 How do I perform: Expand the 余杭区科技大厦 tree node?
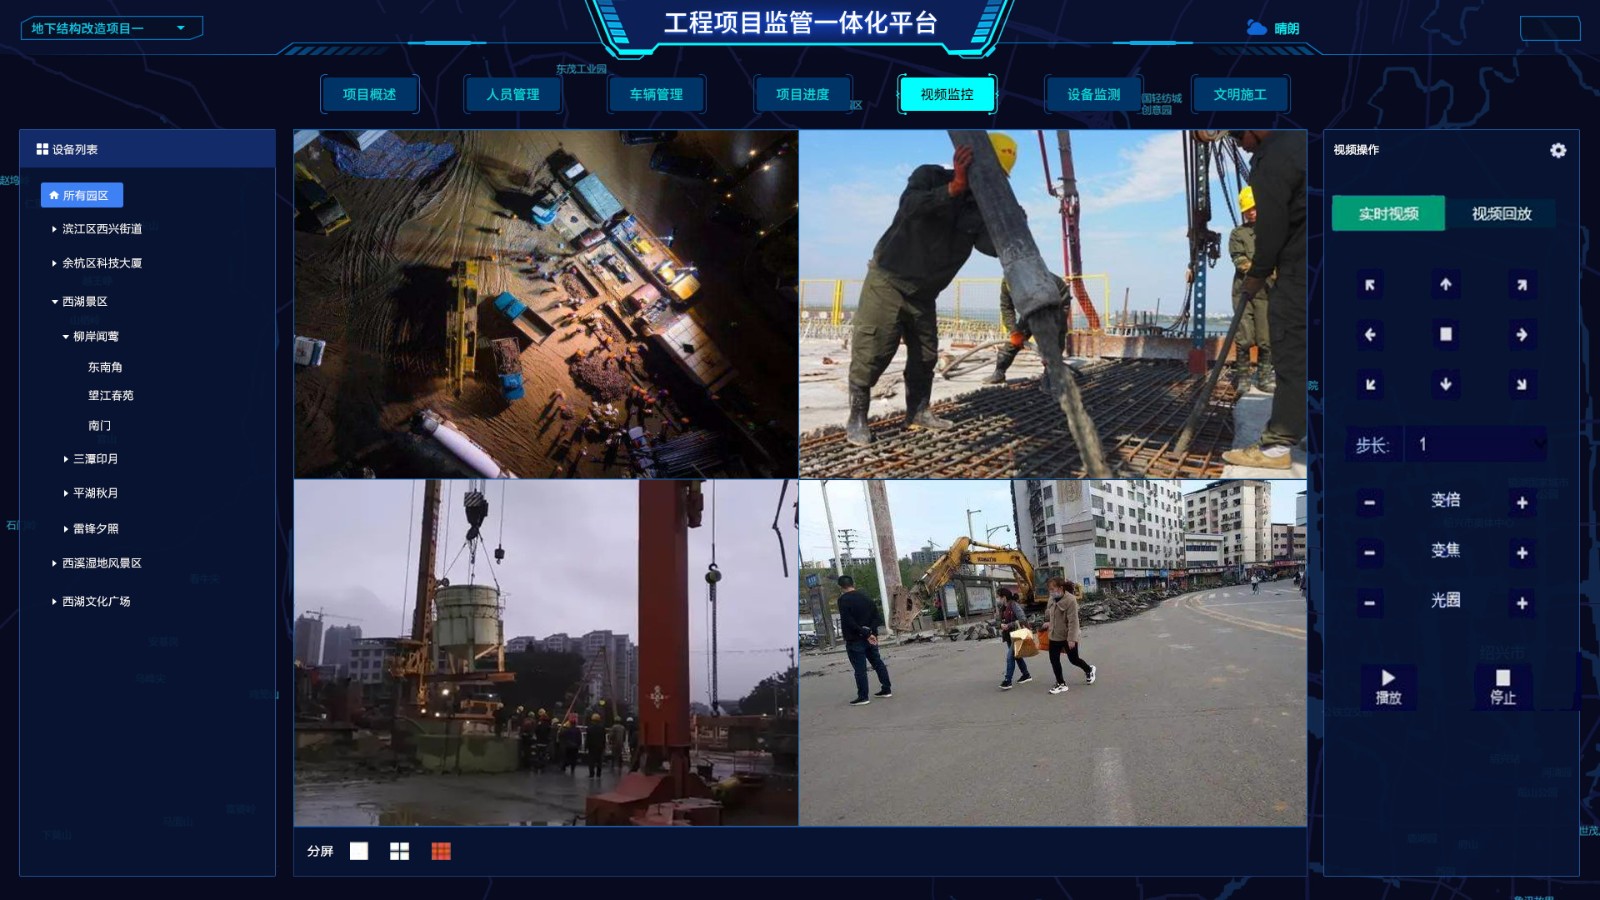coord(54,263)
